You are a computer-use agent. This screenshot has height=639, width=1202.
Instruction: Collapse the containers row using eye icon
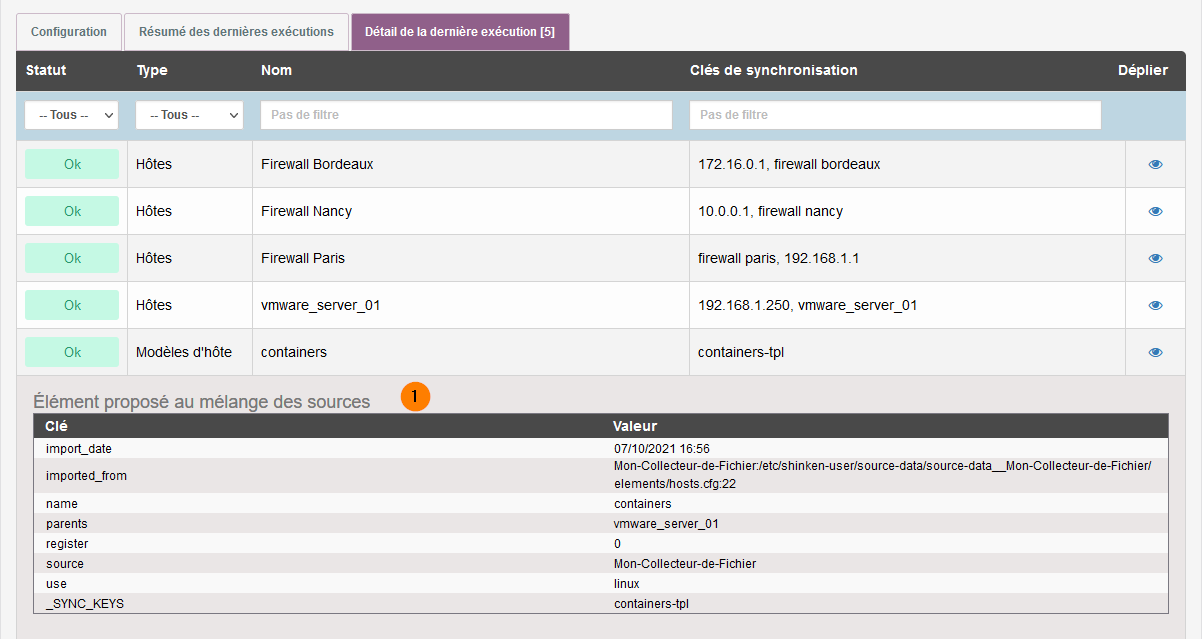1155,353
